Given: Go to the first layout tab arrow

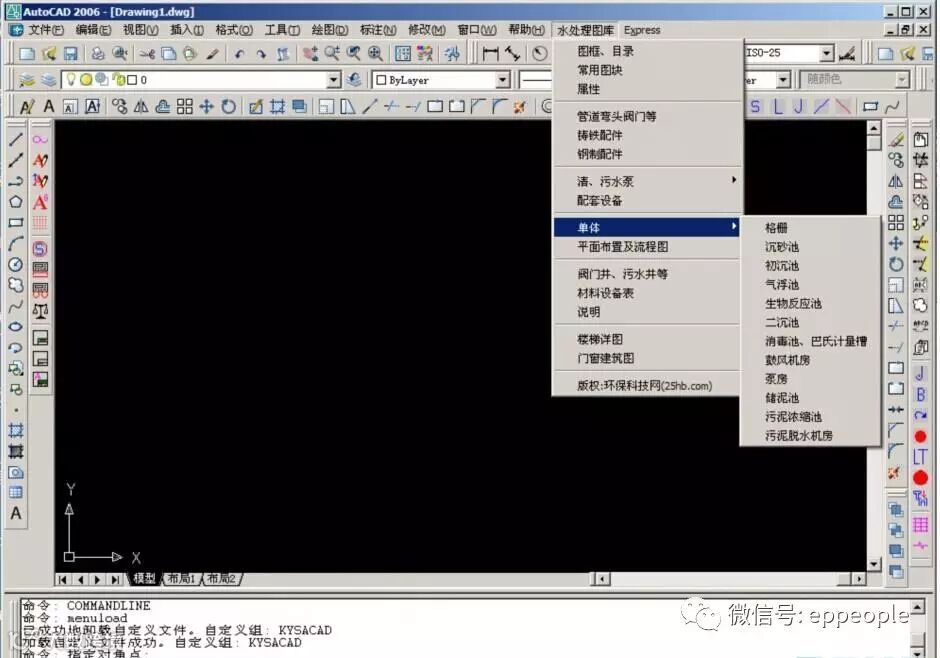Looking at the screenshot, I should (x=62, y=579).
